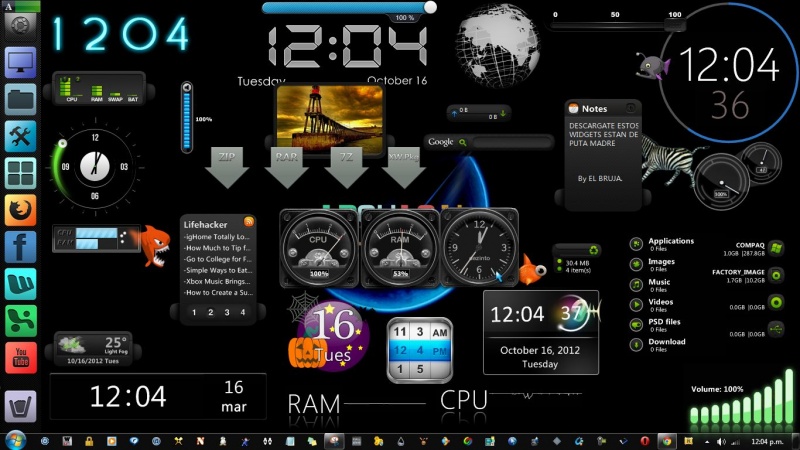The height and width of the screenshot is (450, 800).
Task: Click "October 16, 2012" date text
Action: click(540, 350)
